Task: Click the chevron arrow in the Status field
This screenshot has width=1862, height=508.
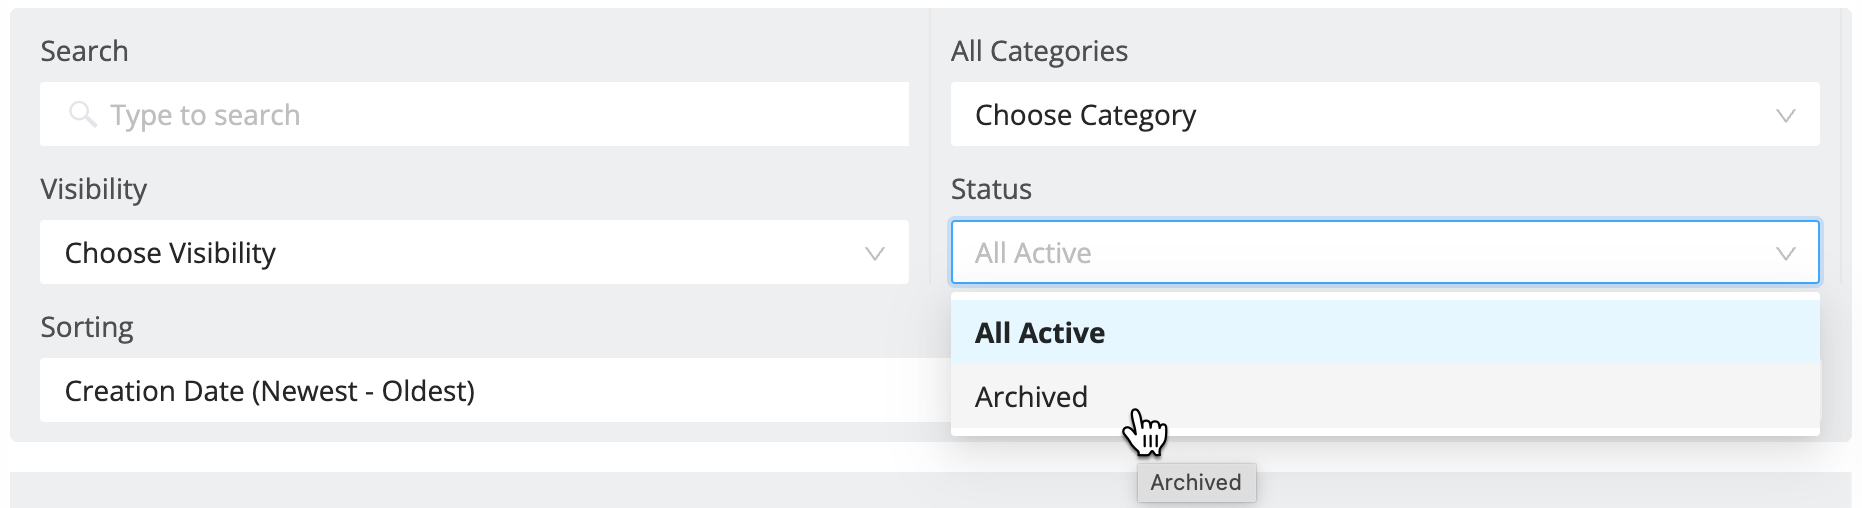Action: tap(1785, 254)
